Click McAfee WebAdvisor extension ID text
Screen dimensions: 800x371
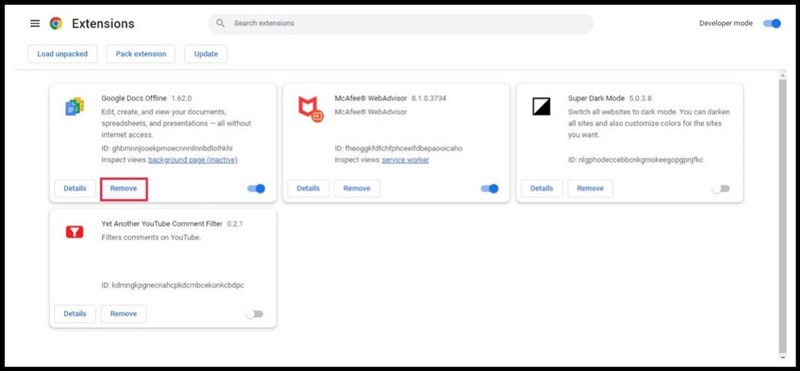398,149
